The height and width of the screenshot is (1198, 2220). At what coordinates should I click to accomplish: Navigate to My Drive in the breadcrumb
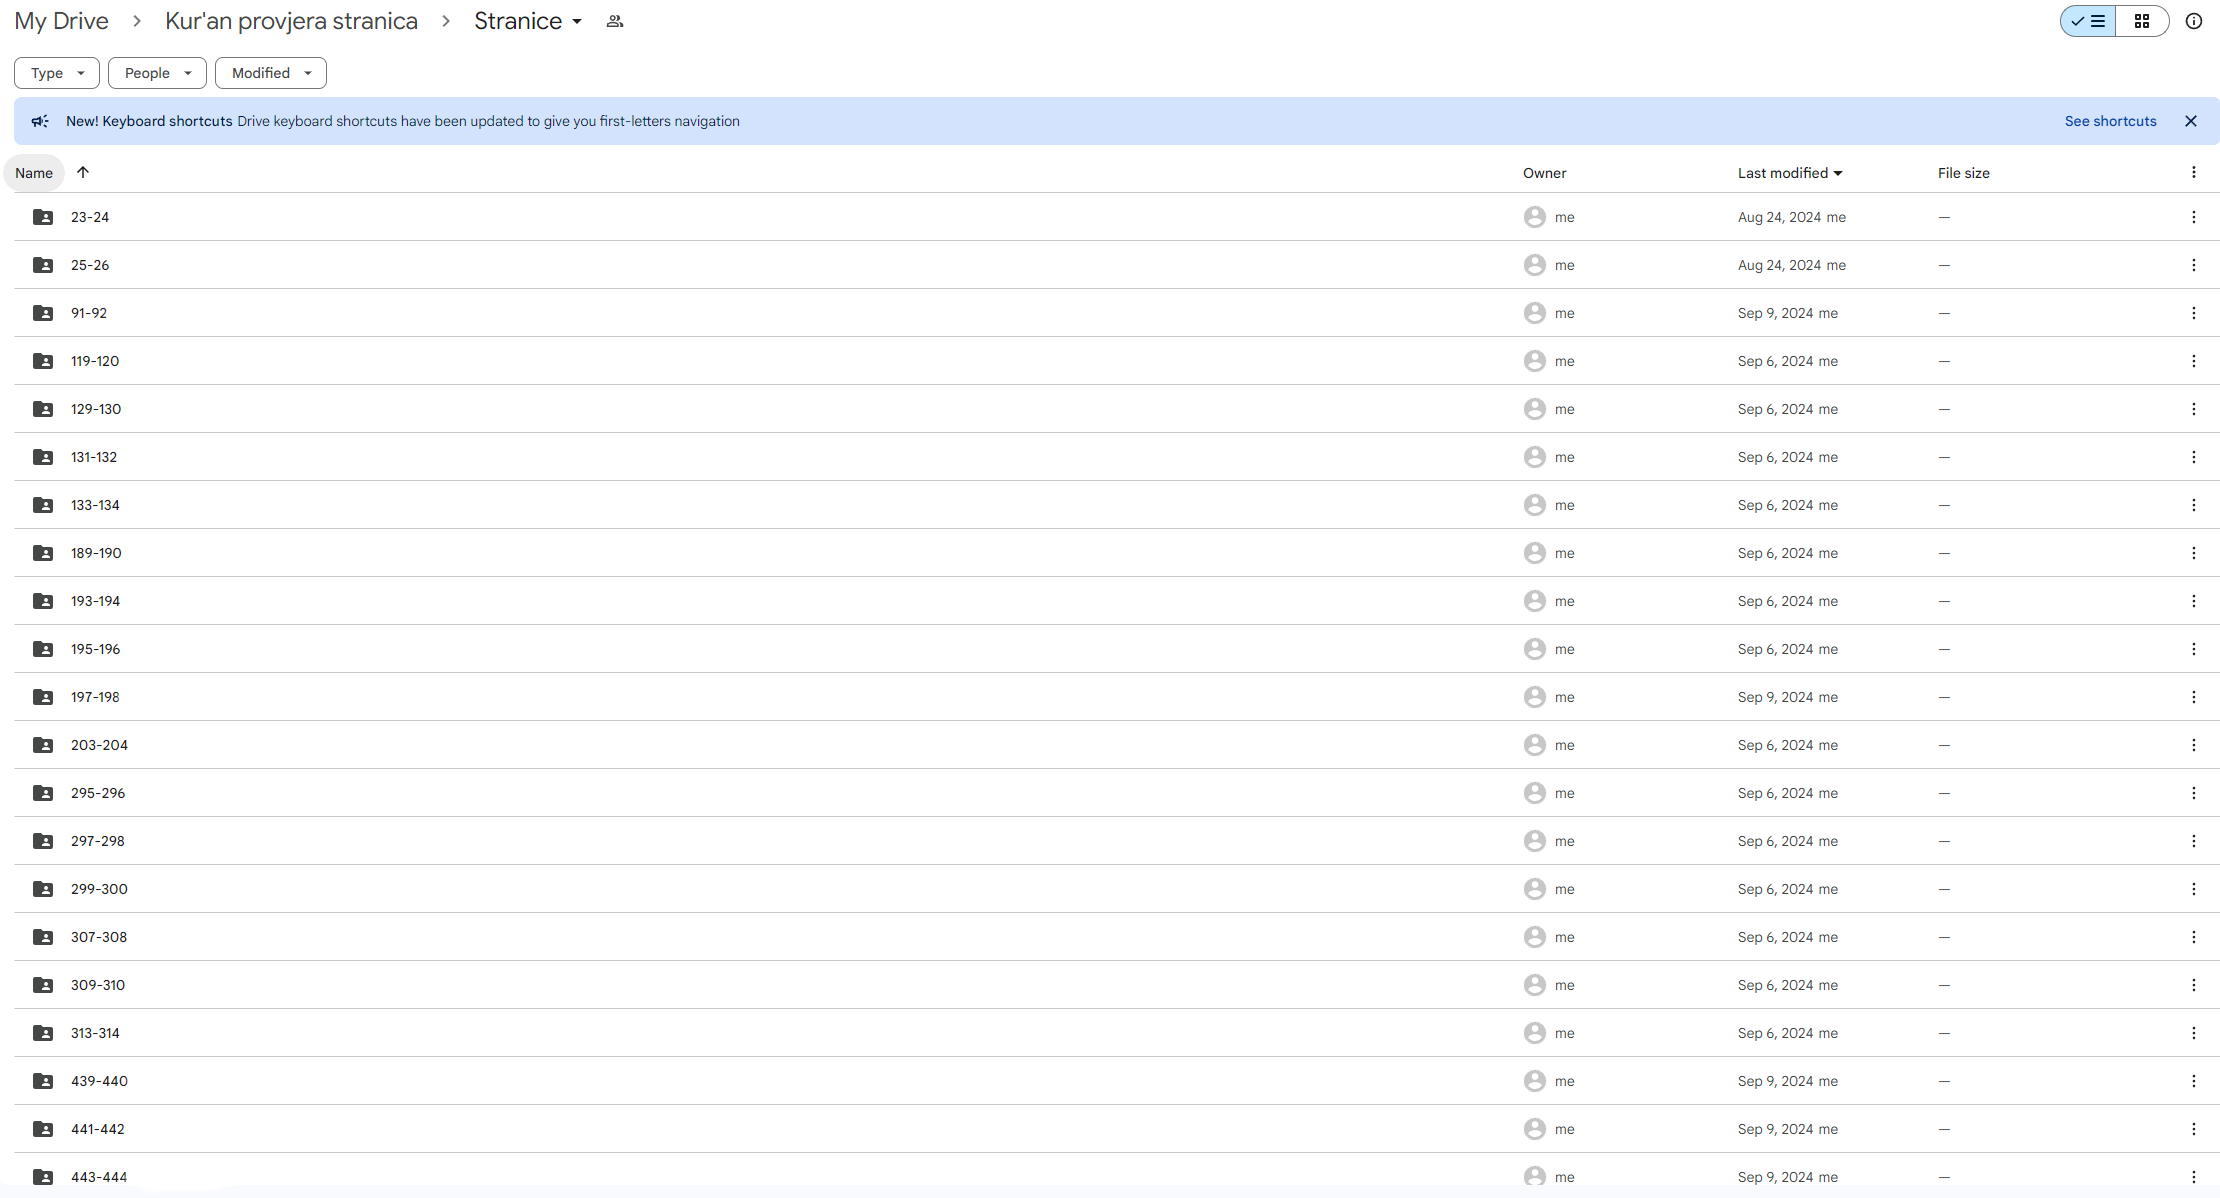tap(61, 20)
